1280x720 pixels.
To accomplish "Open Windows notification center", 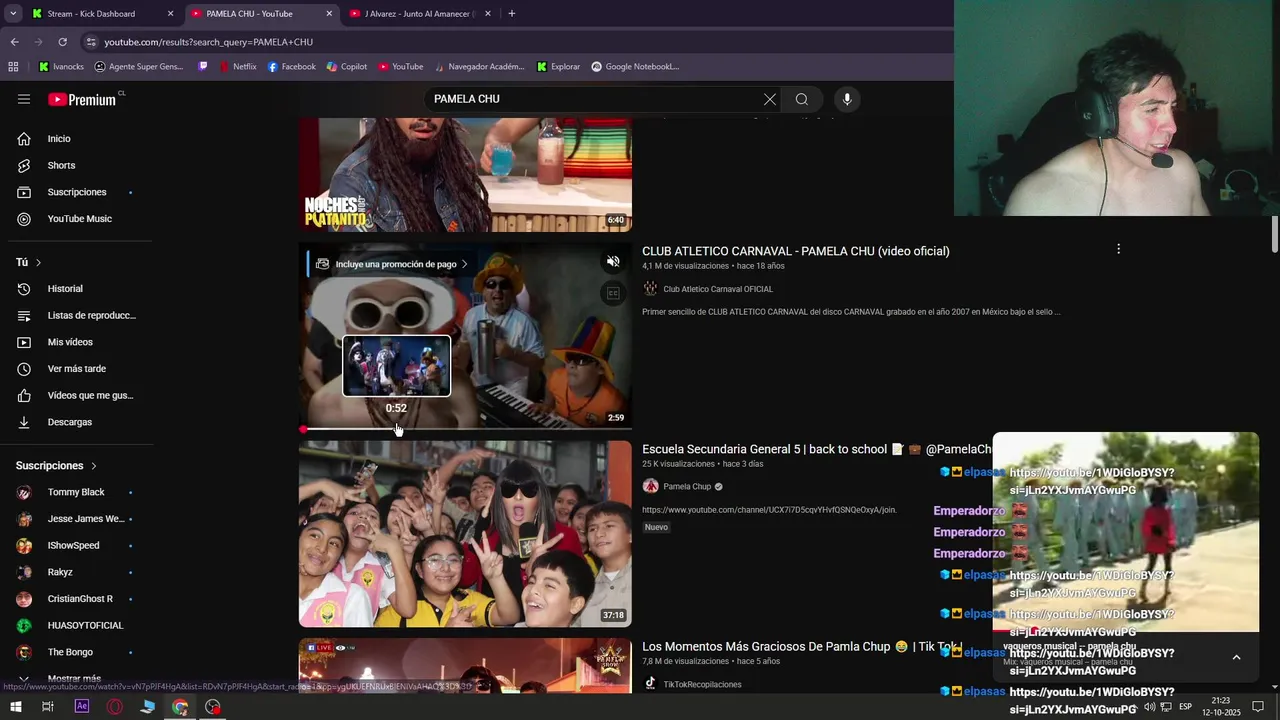I will pyautogui.click(x=1258, y=707).
